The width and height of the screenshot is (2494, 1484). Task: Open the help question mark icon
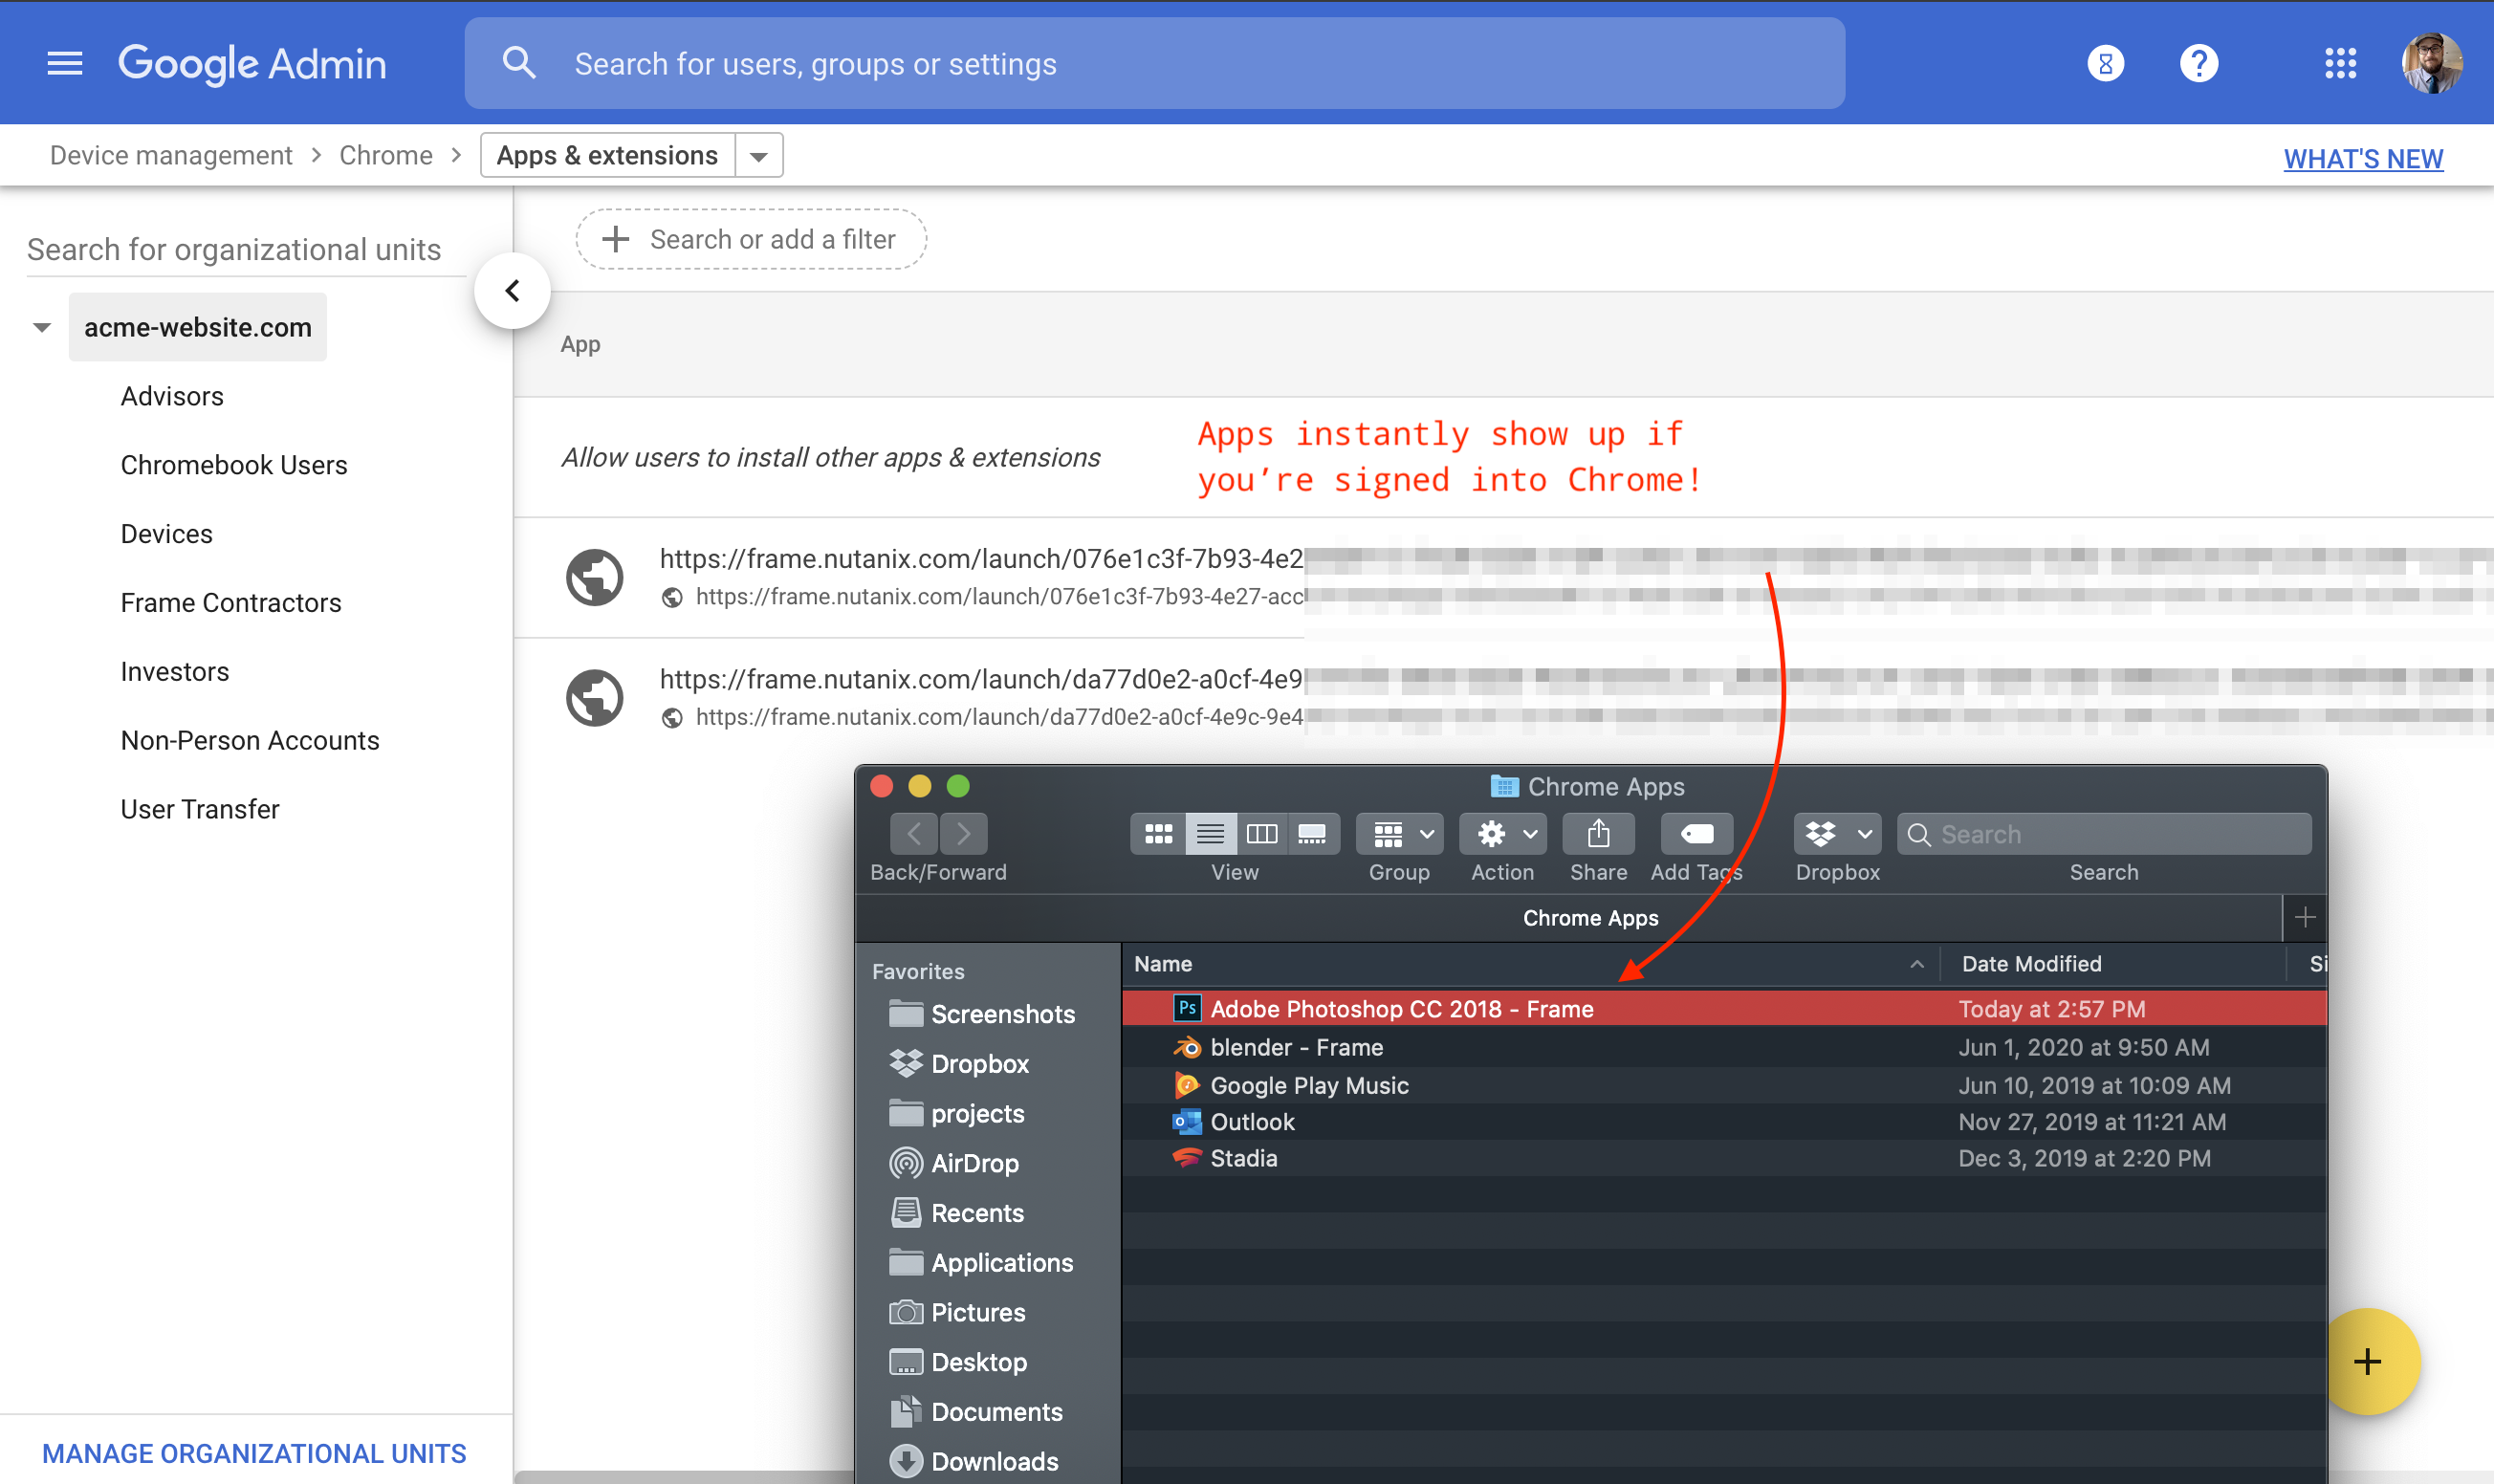pyautogui.click(x=2198, y=64)
